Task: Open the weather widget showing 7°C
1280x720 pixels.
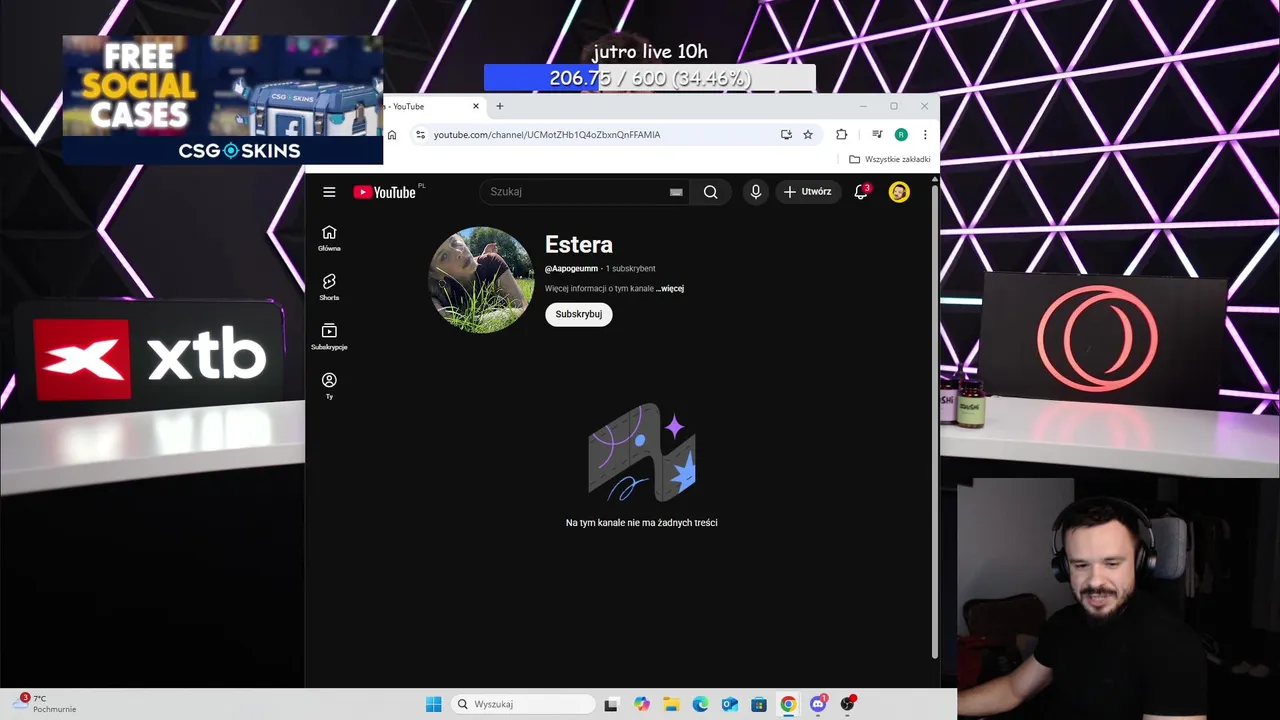Action: pos(45,704)
